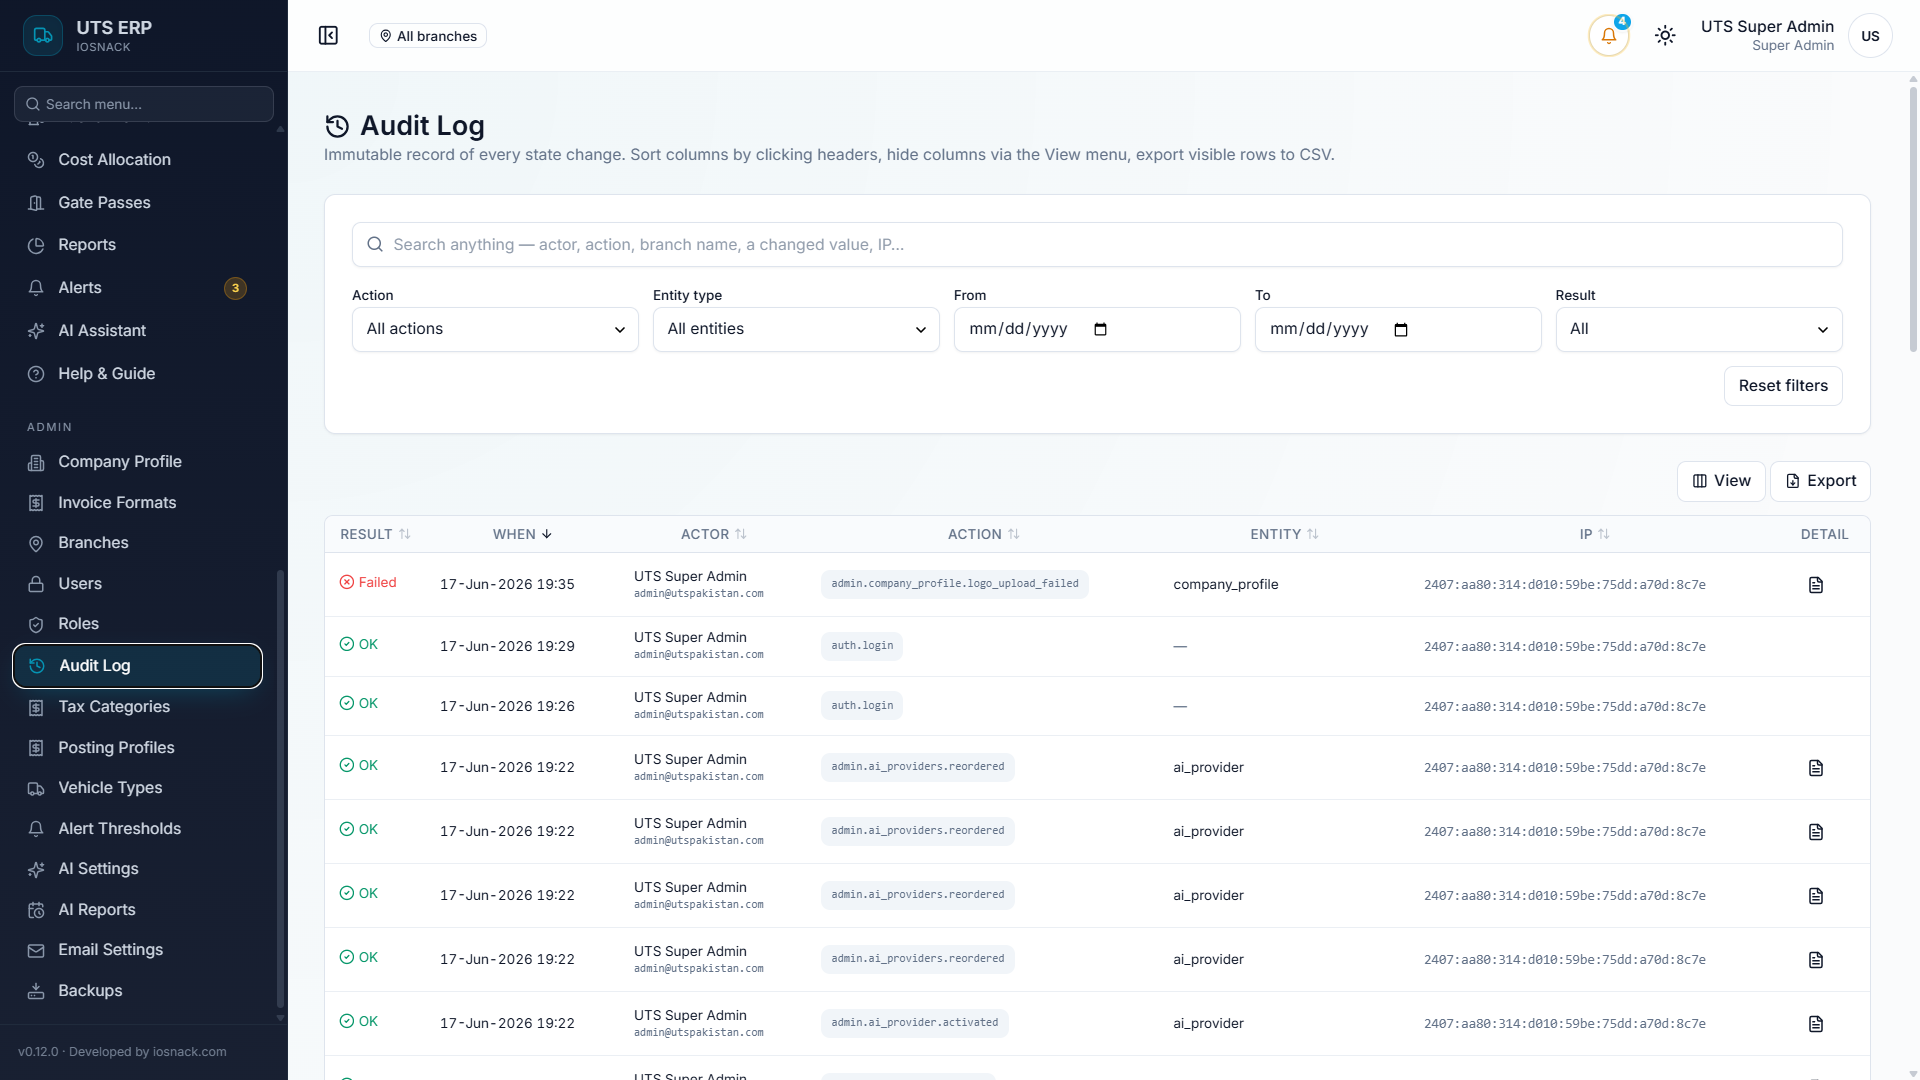1920x1080 pixels.
Task: Open Posting Profiles
Action: 138,748
